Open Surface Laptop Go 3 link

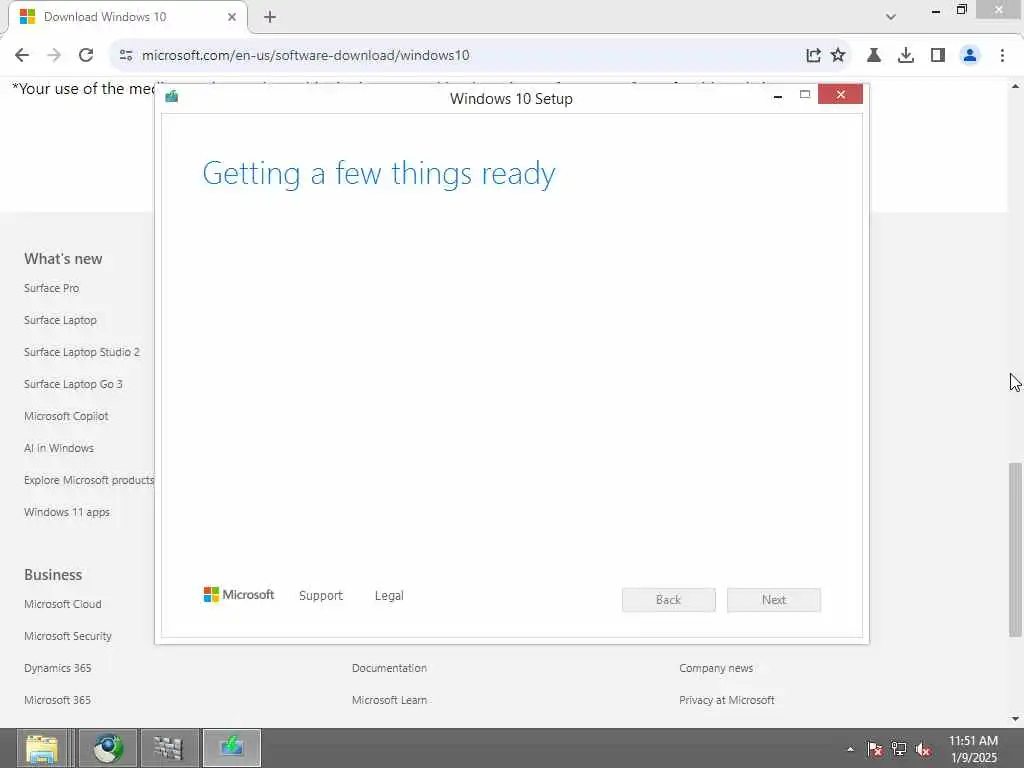pyautogui.click(x=73, y=384)
